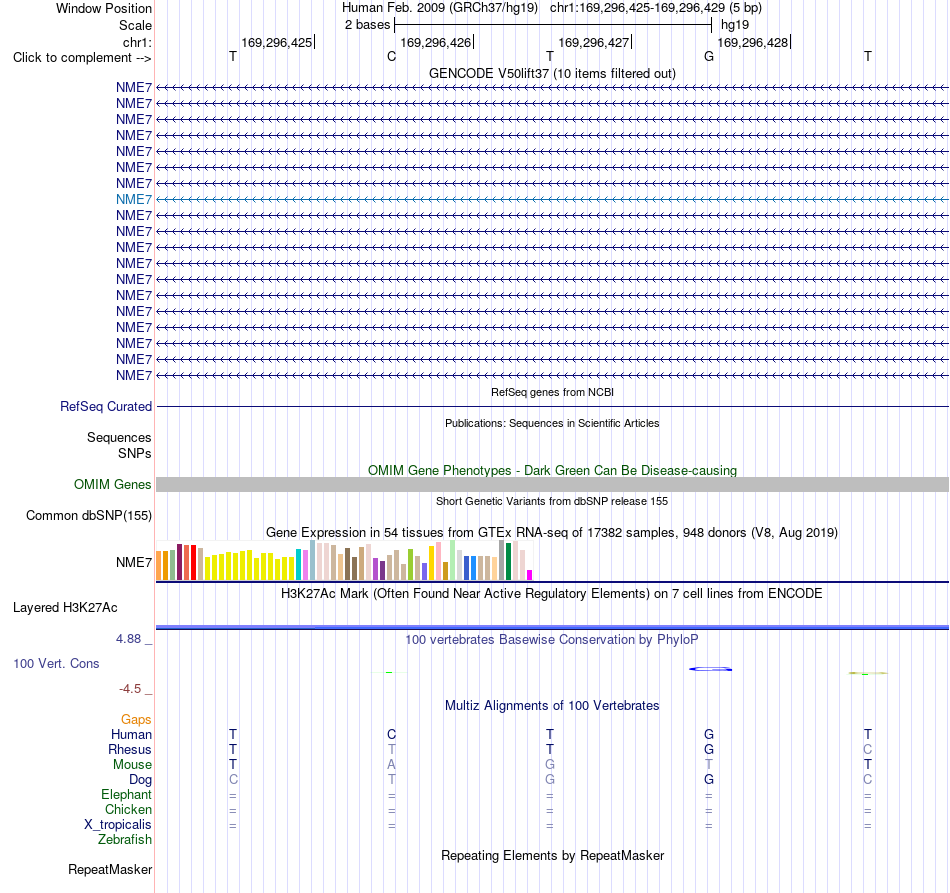The width and height of the screenshot is (950, 893).
Task: Click the 'hg19' label beside the scale bar
Action: [735, 25]
